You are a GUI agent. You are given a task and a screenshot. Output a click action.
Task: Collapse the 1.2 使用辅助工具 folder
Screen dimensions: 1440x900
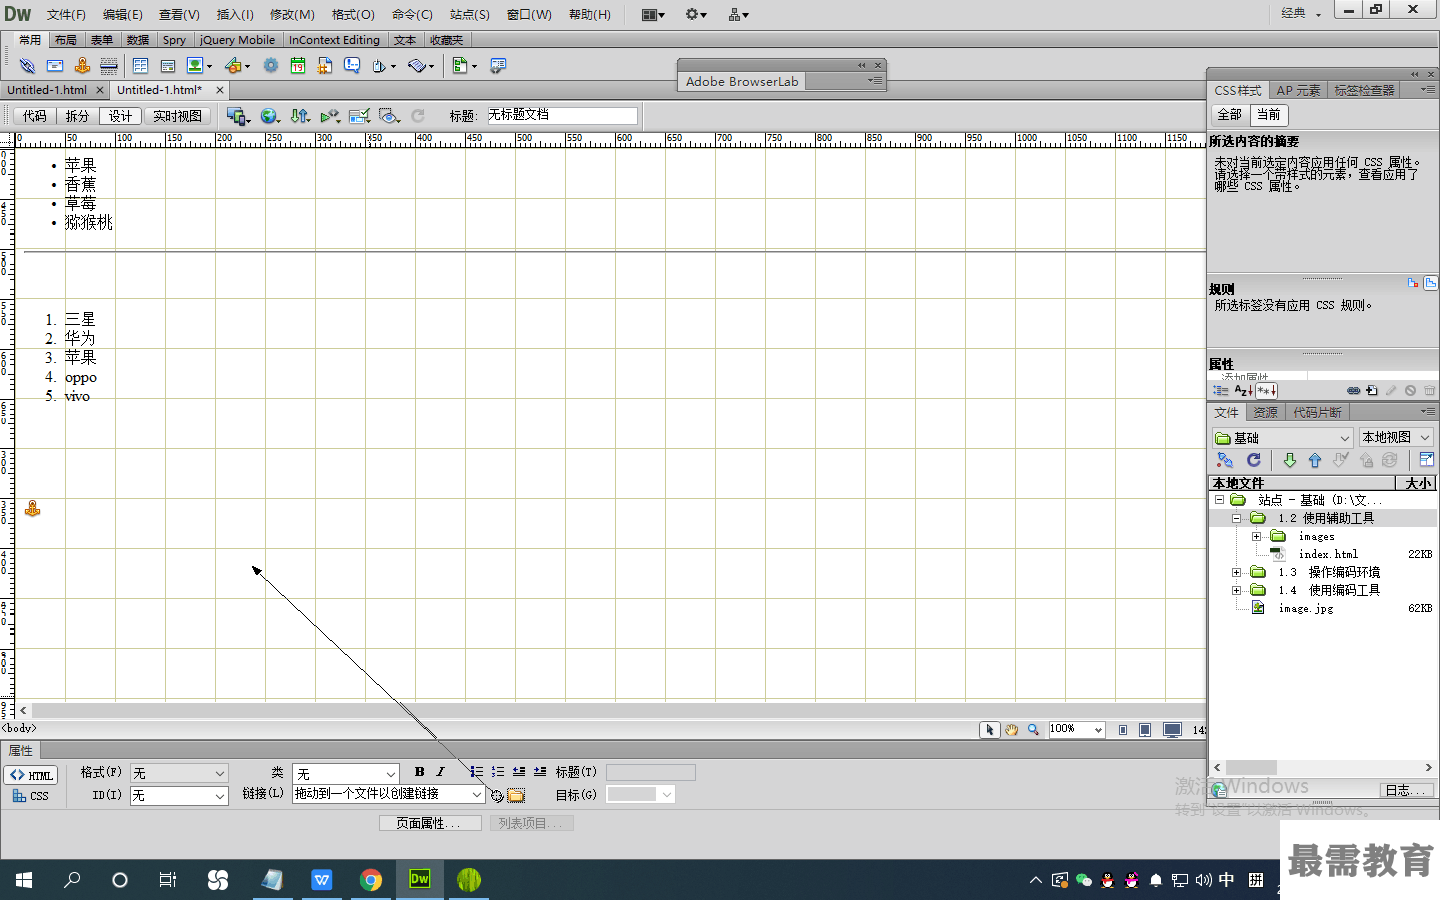click(x=1236, y=518)
